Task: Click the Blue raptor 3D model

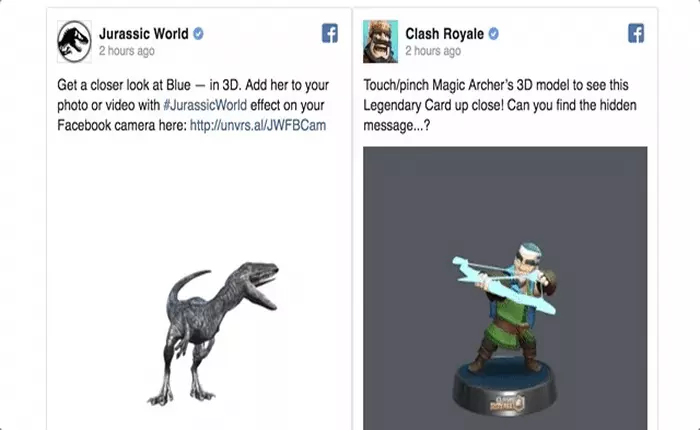Action: 213,334
